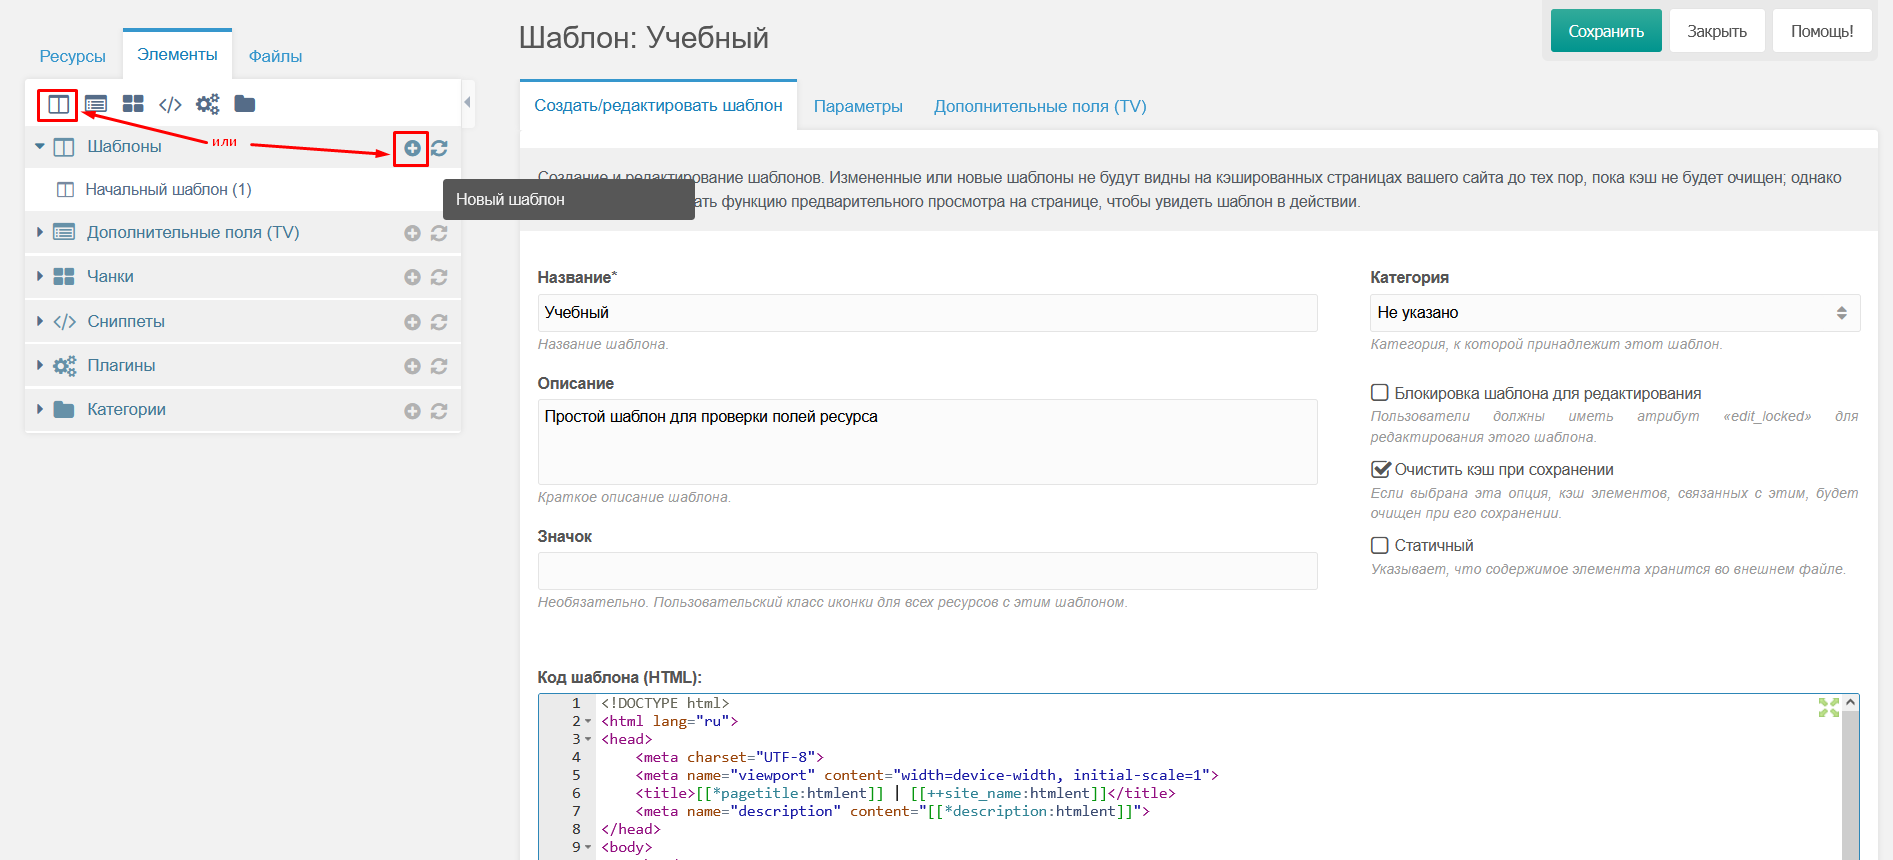
Task: Refresh the Шаблоны list
Action: click(439, 148)
